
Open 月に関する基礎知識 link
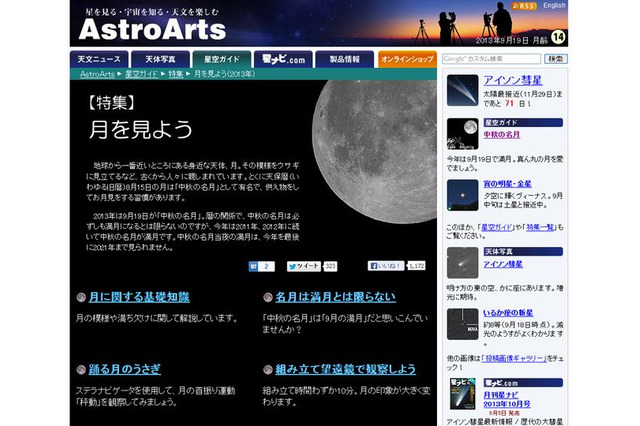pos(139,297)
